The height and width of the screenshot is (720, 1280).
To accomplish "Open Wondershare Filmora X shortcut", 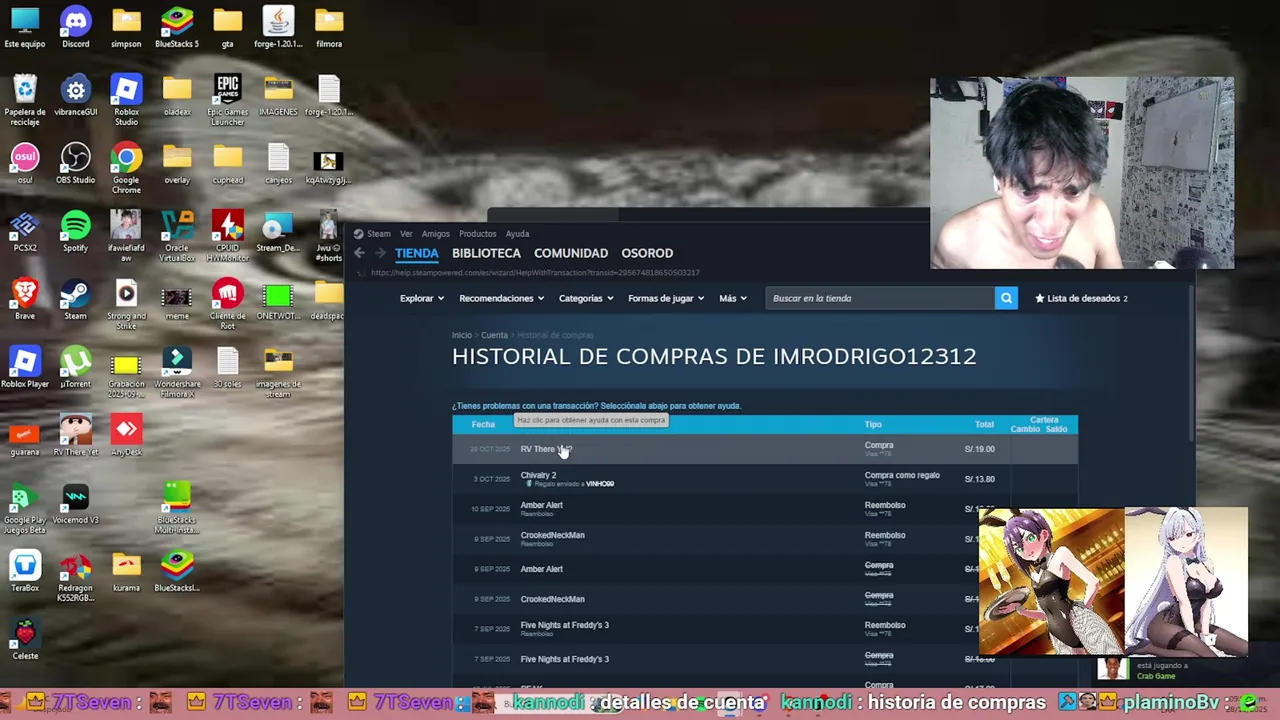I will (177, 372).
